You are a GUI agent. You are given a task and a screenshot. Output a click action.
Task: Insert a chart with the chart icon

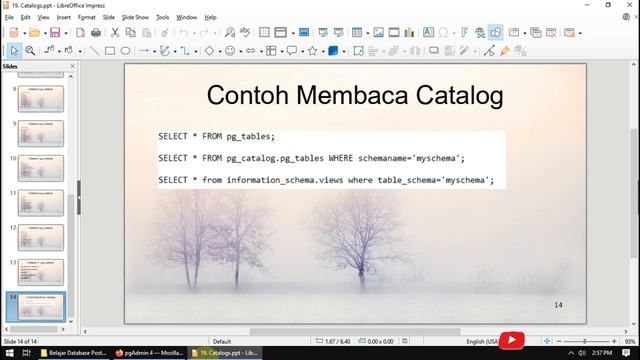(x=409, y=33)
